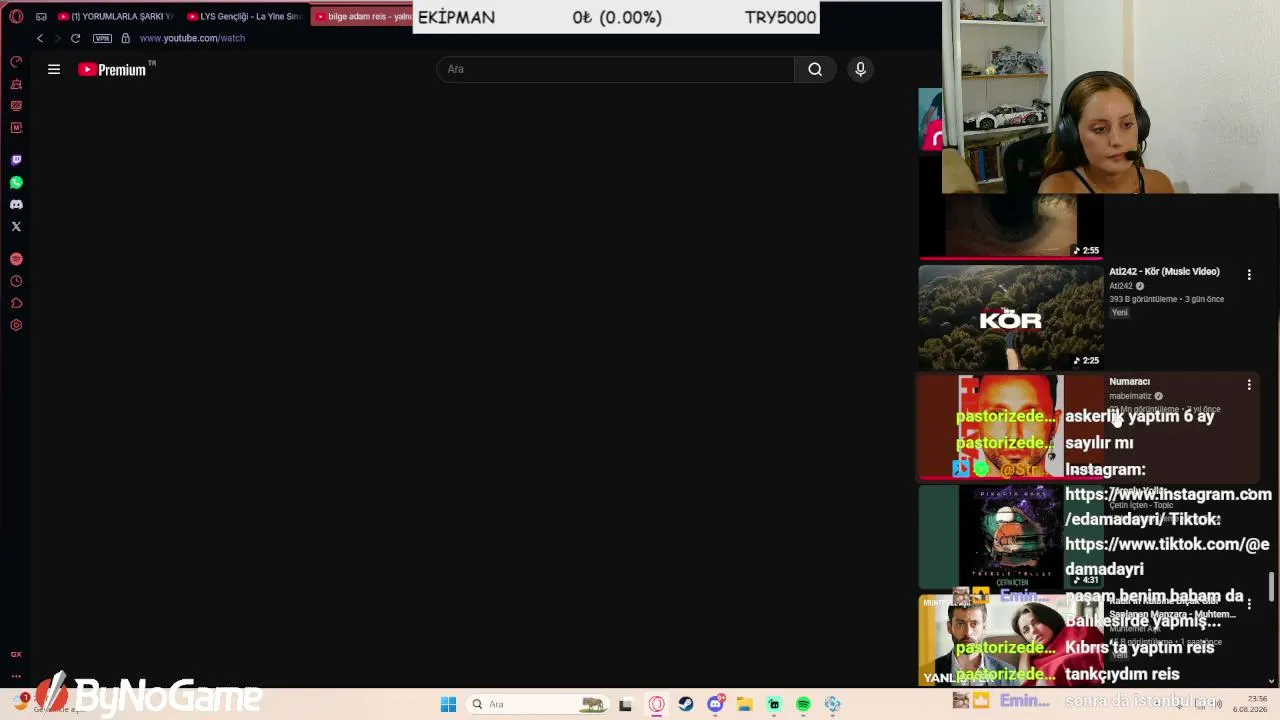Screen dimensions: 1280x720
Task: Click the YouTube address bar URL
Action: coord(192,38)
